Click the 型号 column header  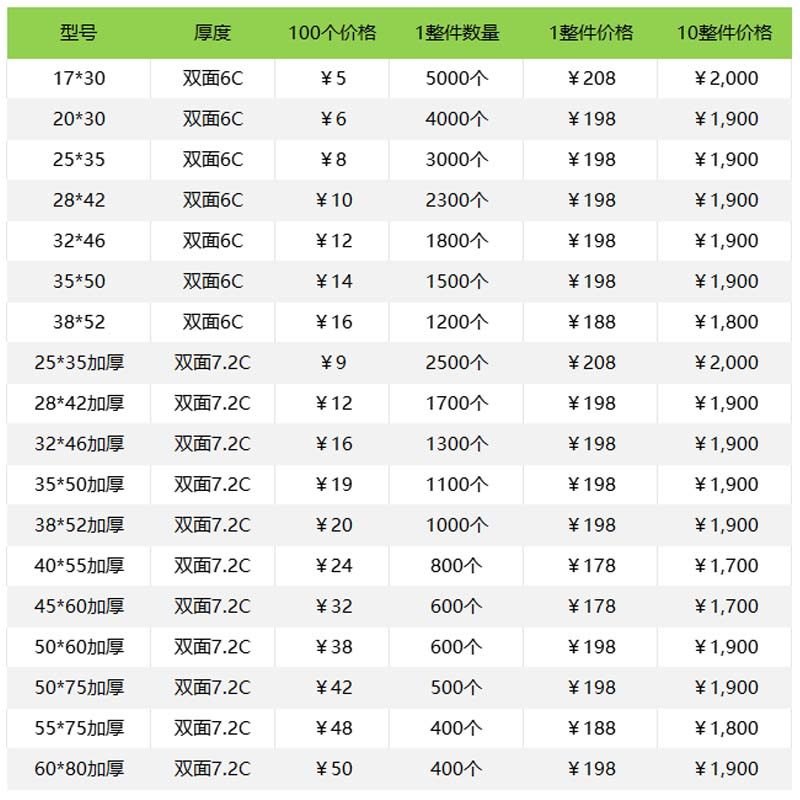coord(79,33)
